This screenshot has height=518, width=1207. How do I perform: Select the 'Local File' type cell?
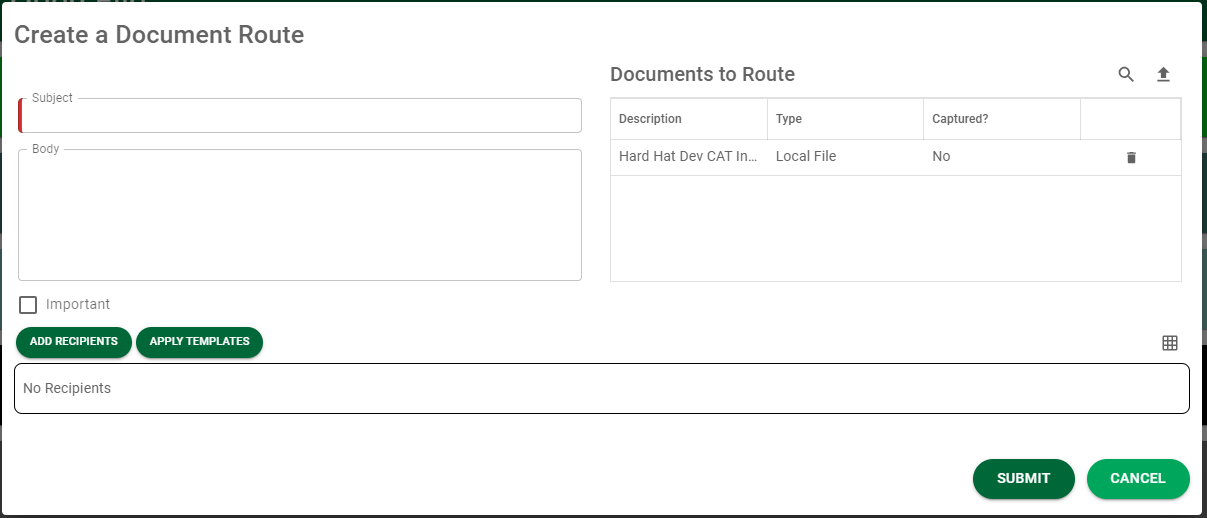[846, 157]
